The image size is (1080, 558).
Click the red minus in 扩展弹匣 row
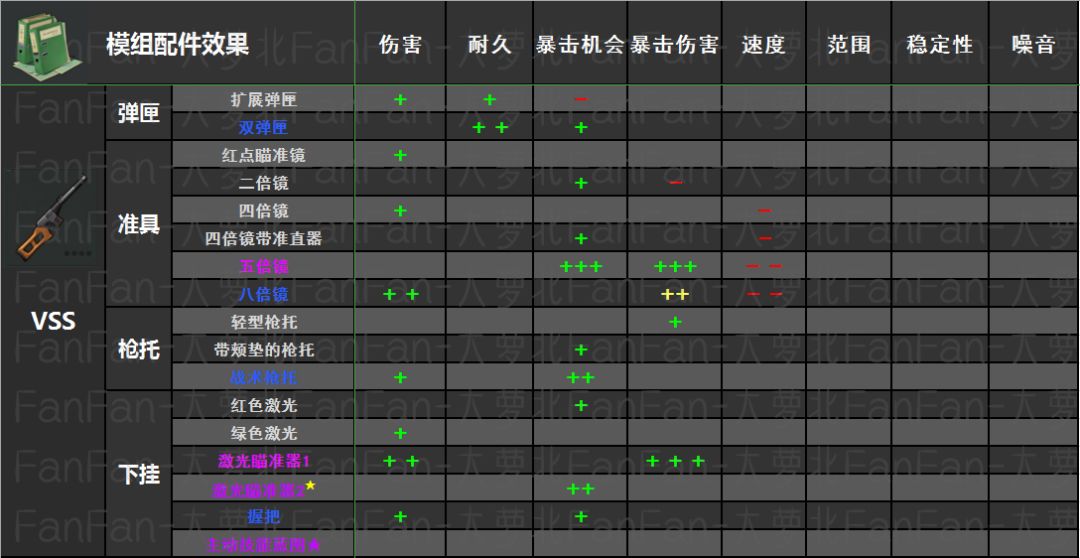click(581, 99)
